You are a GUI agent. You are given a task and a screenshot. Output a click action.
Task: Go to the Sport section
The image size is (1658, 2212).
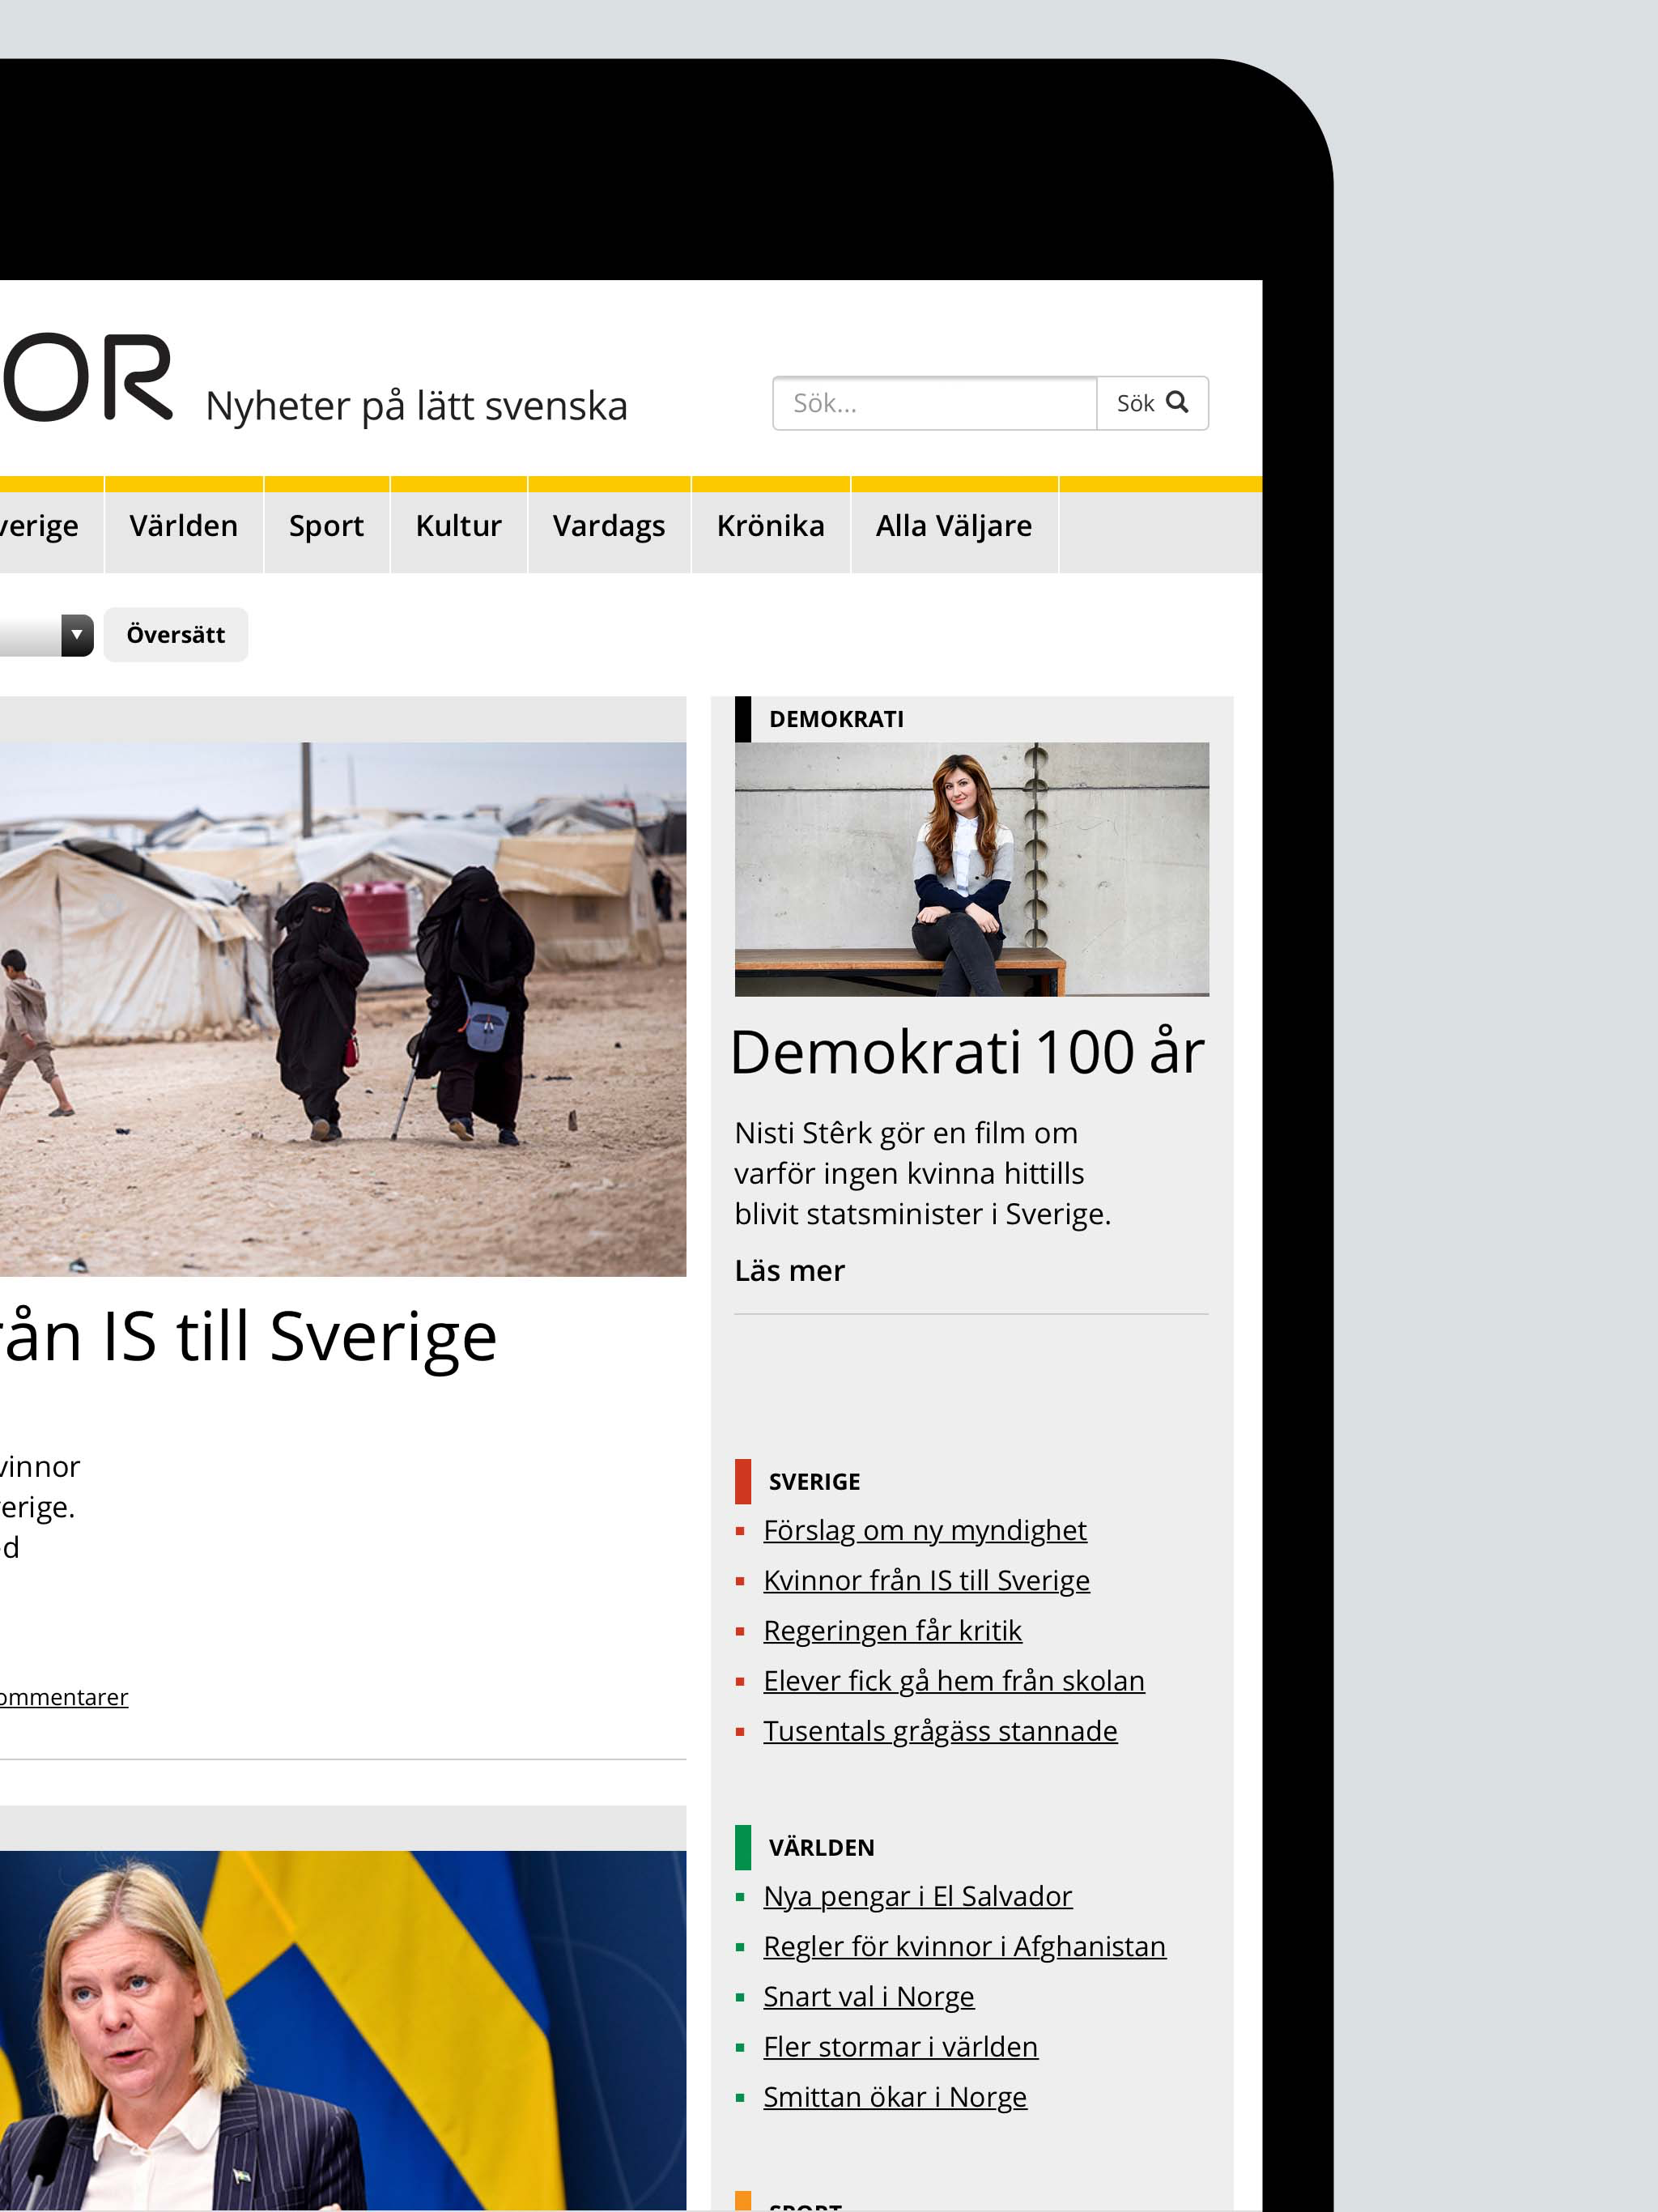point(326,525)
